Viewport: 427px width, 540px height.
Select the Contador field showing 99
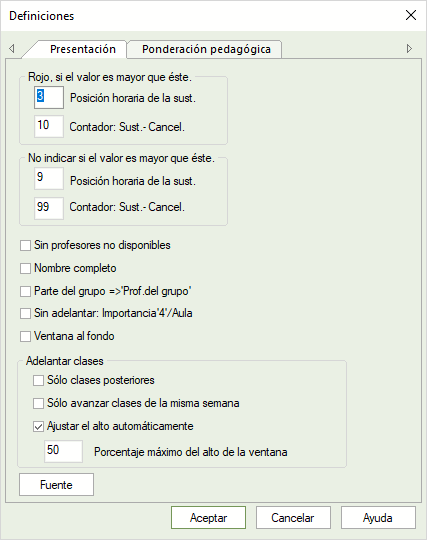(49, 208)
